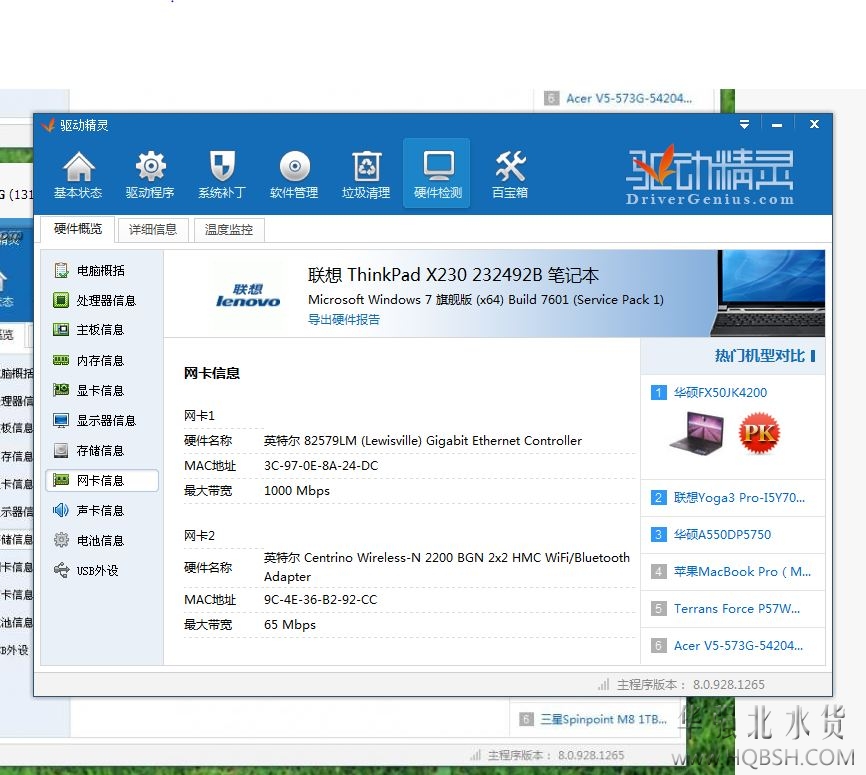866x775 pixels.
Task: Open the Acer V5-573G-54204 link in front window
Action: coord(738,646)
